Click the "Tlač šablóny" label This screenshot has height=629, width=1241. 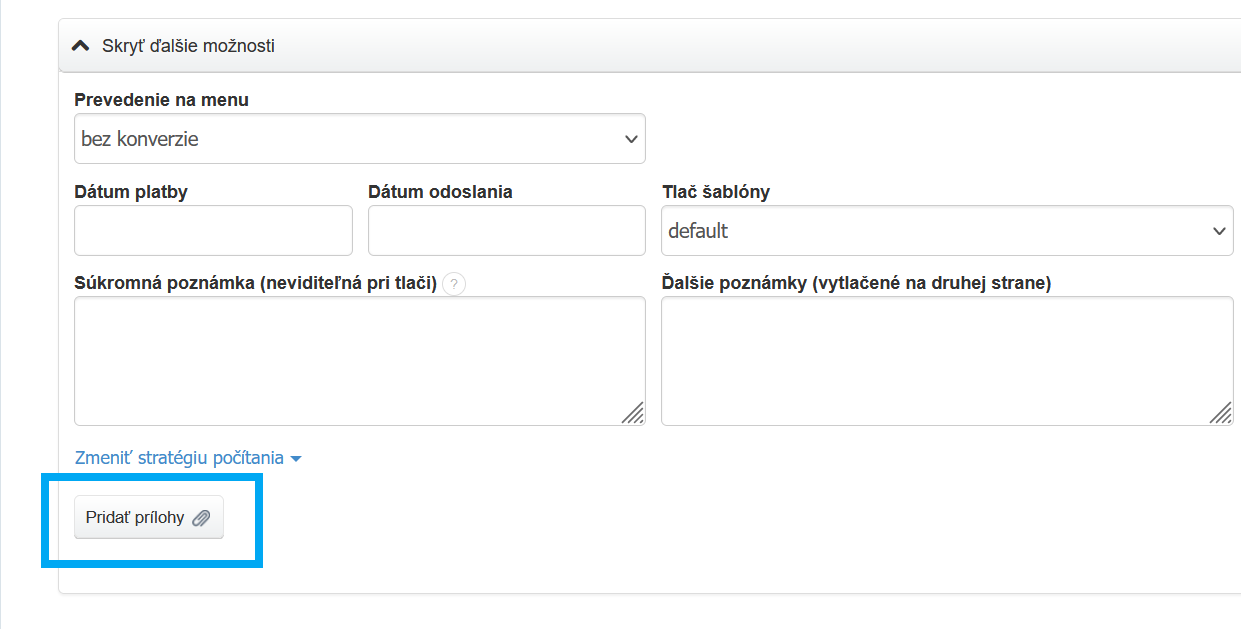pos(716,192)
